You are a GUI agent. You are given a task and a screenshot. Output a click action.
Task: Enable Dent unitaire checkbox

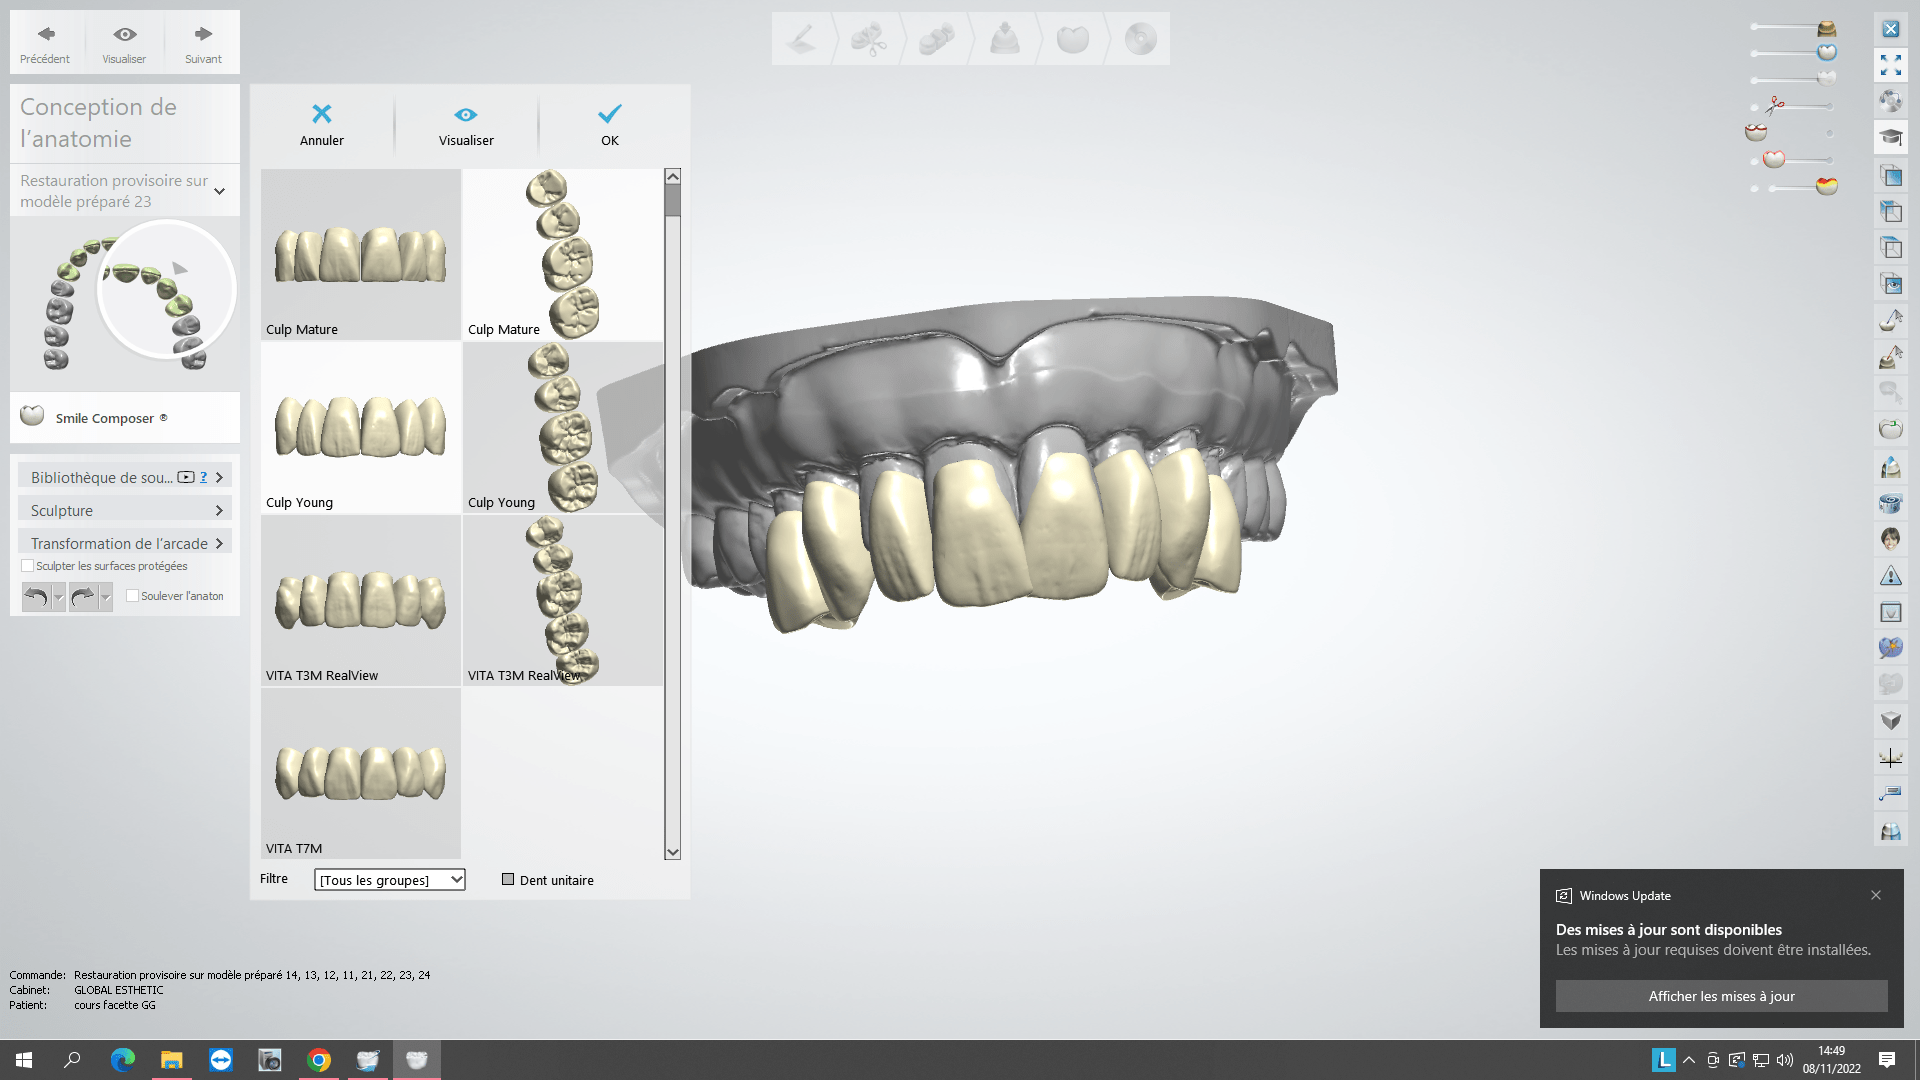click(508, 880)
